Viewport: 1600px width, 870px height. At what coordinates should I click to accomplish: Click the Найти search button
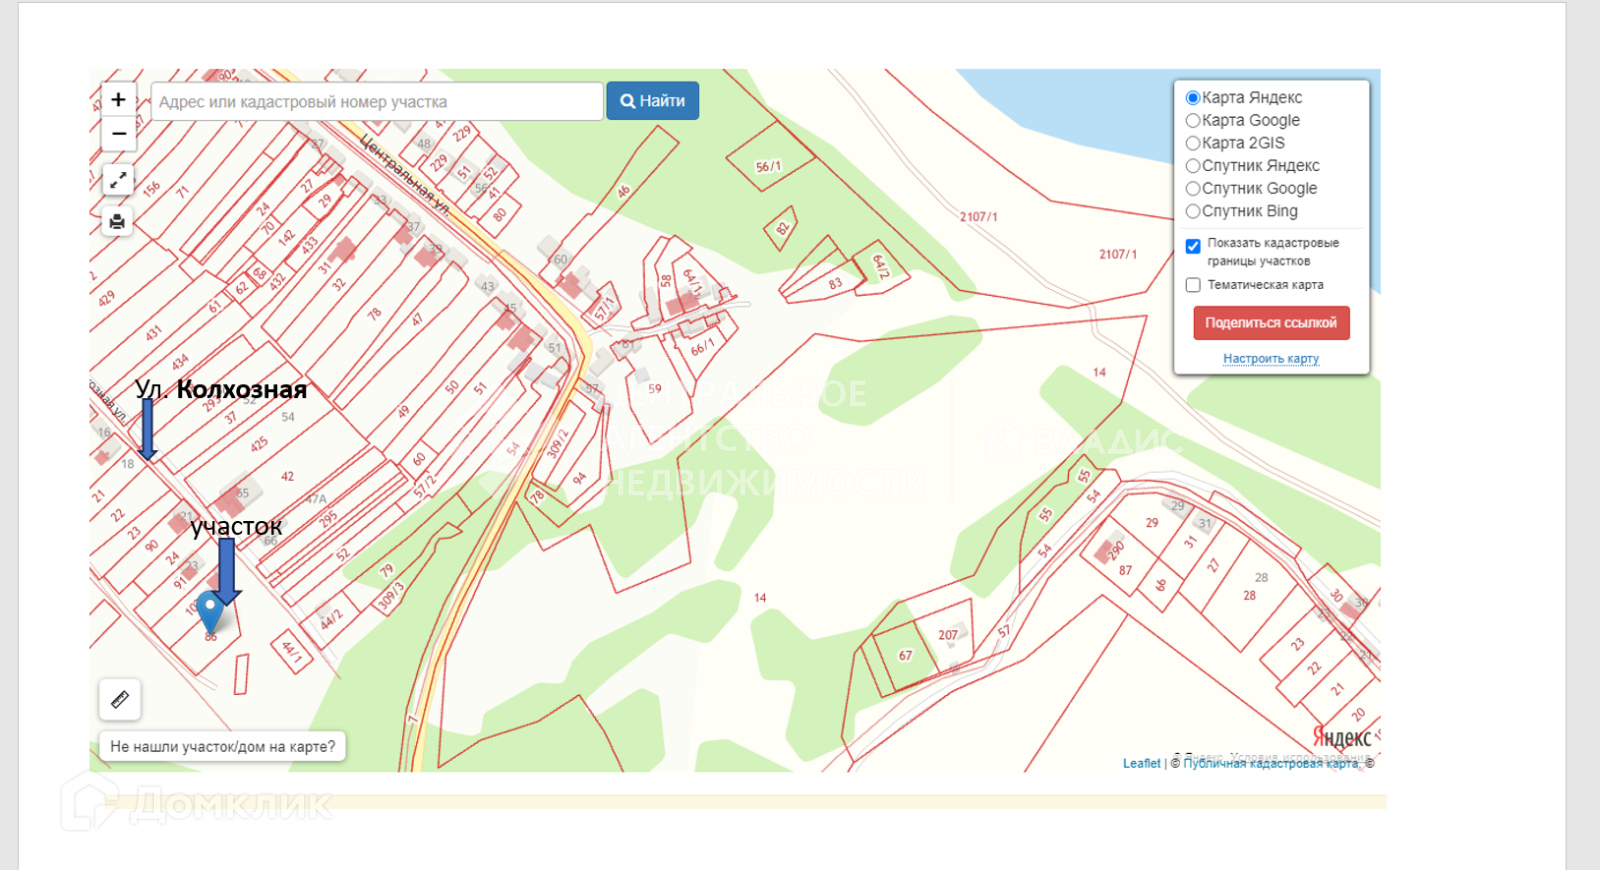coord(652,101)
